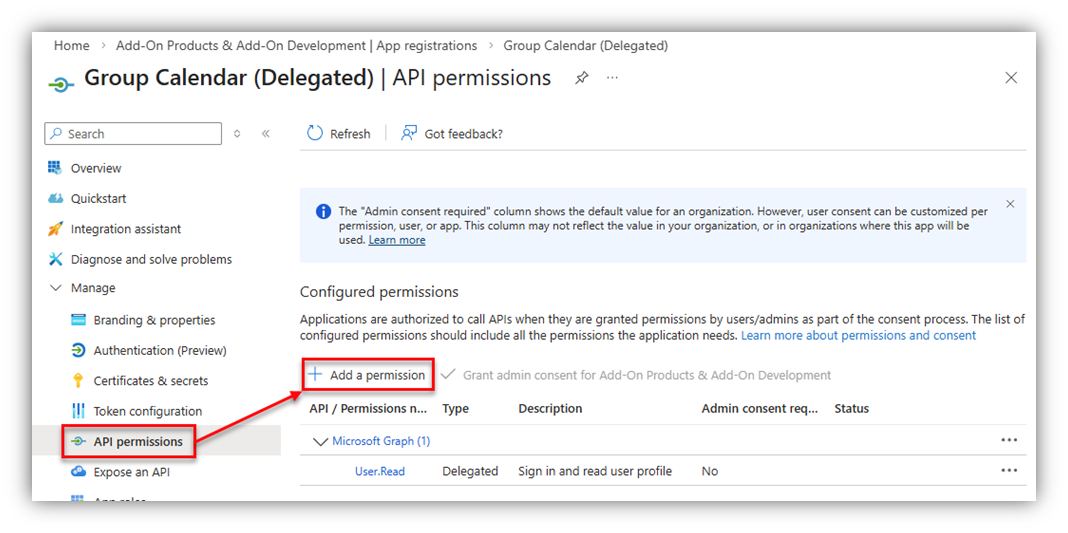Open the ellipsis menu beside the page title
The width and height of the screenshot is (1068, 533).
612,78
